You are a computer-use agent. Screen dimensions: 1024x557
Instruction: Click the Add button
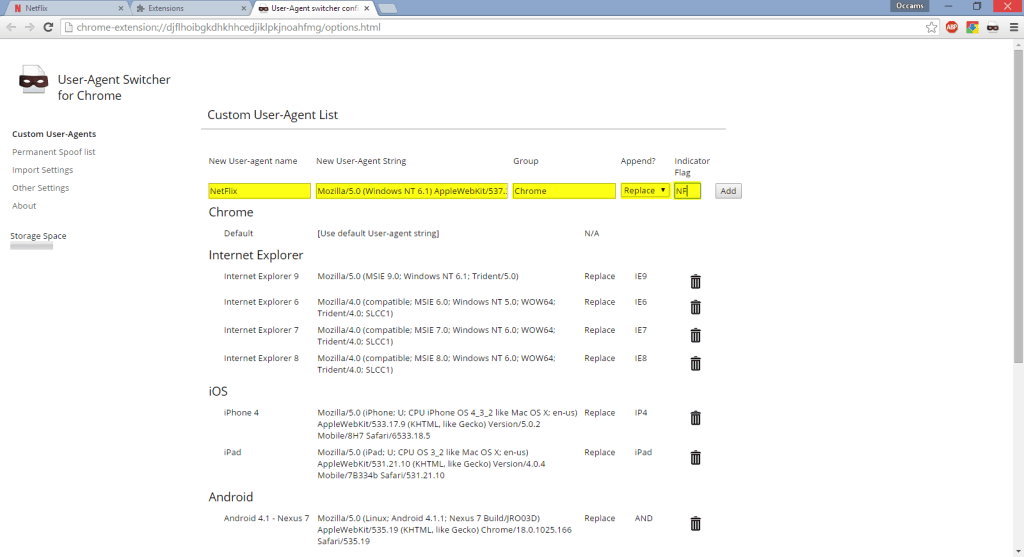click(x=728, y=191)
